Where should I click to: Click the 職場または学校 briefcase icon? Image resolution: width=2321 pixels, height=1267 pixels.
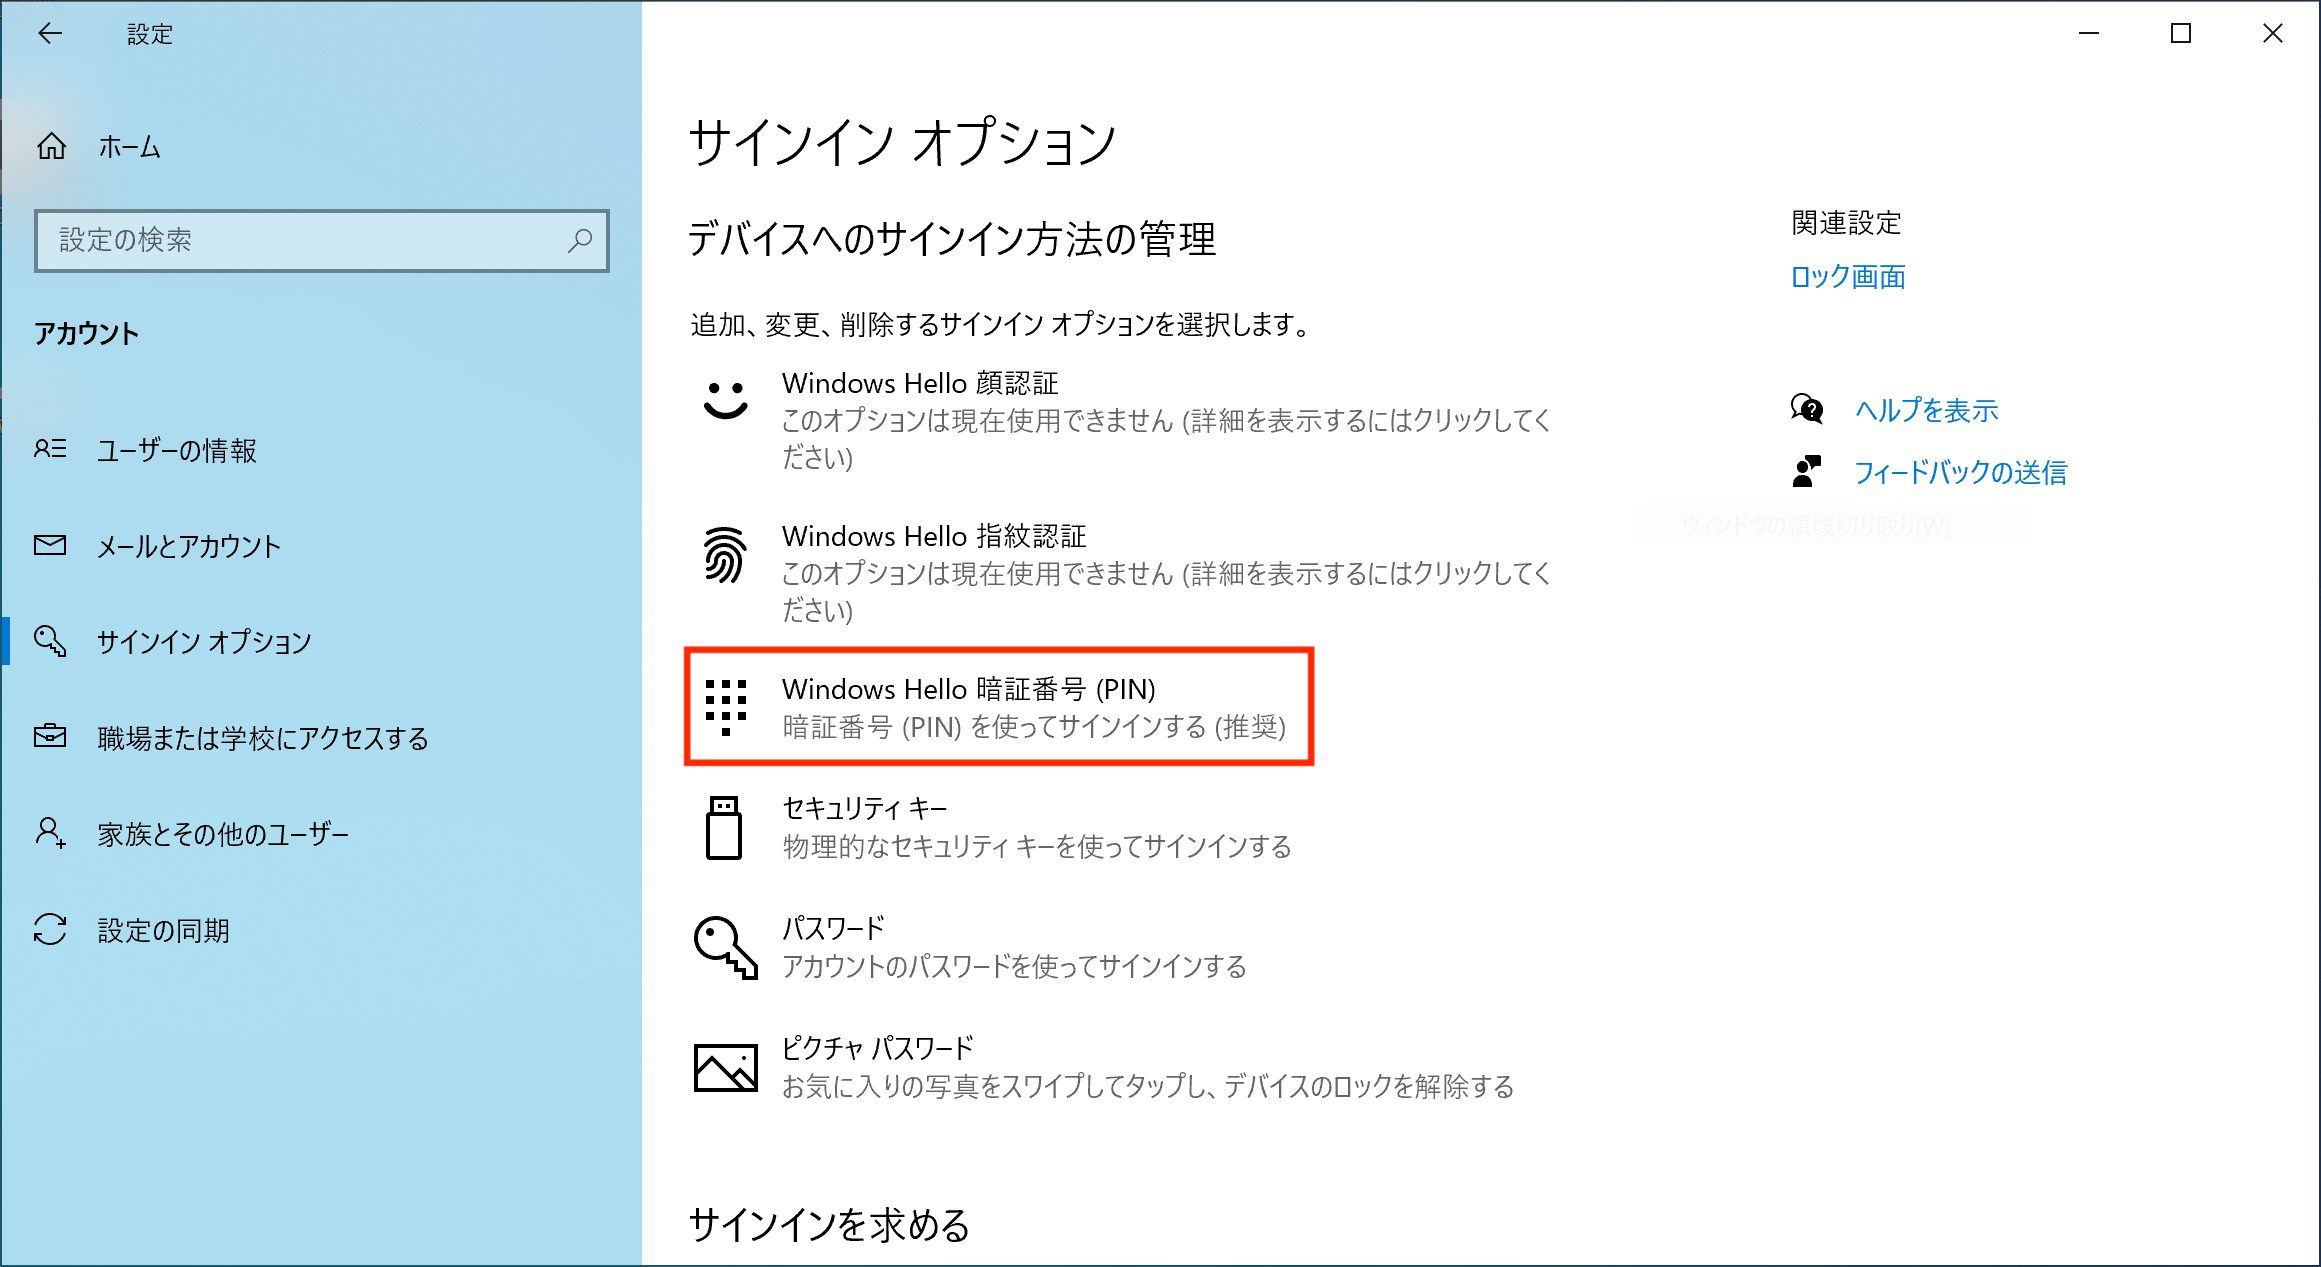coord(50,737)
